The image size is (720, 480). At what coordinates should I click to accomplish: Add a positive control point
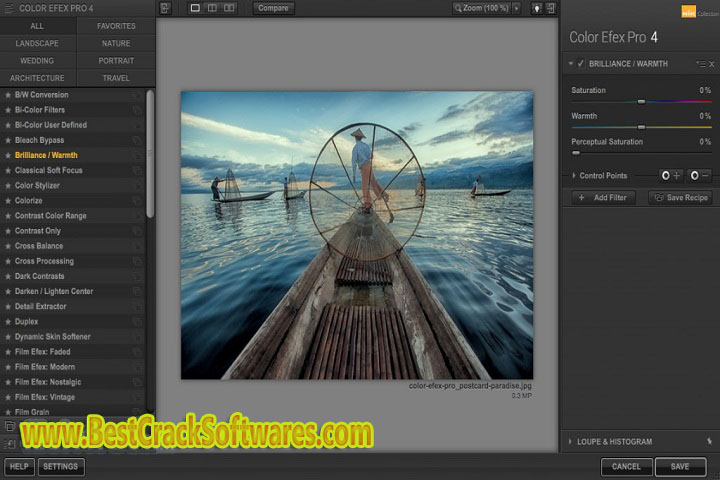[x=670, y=175]
